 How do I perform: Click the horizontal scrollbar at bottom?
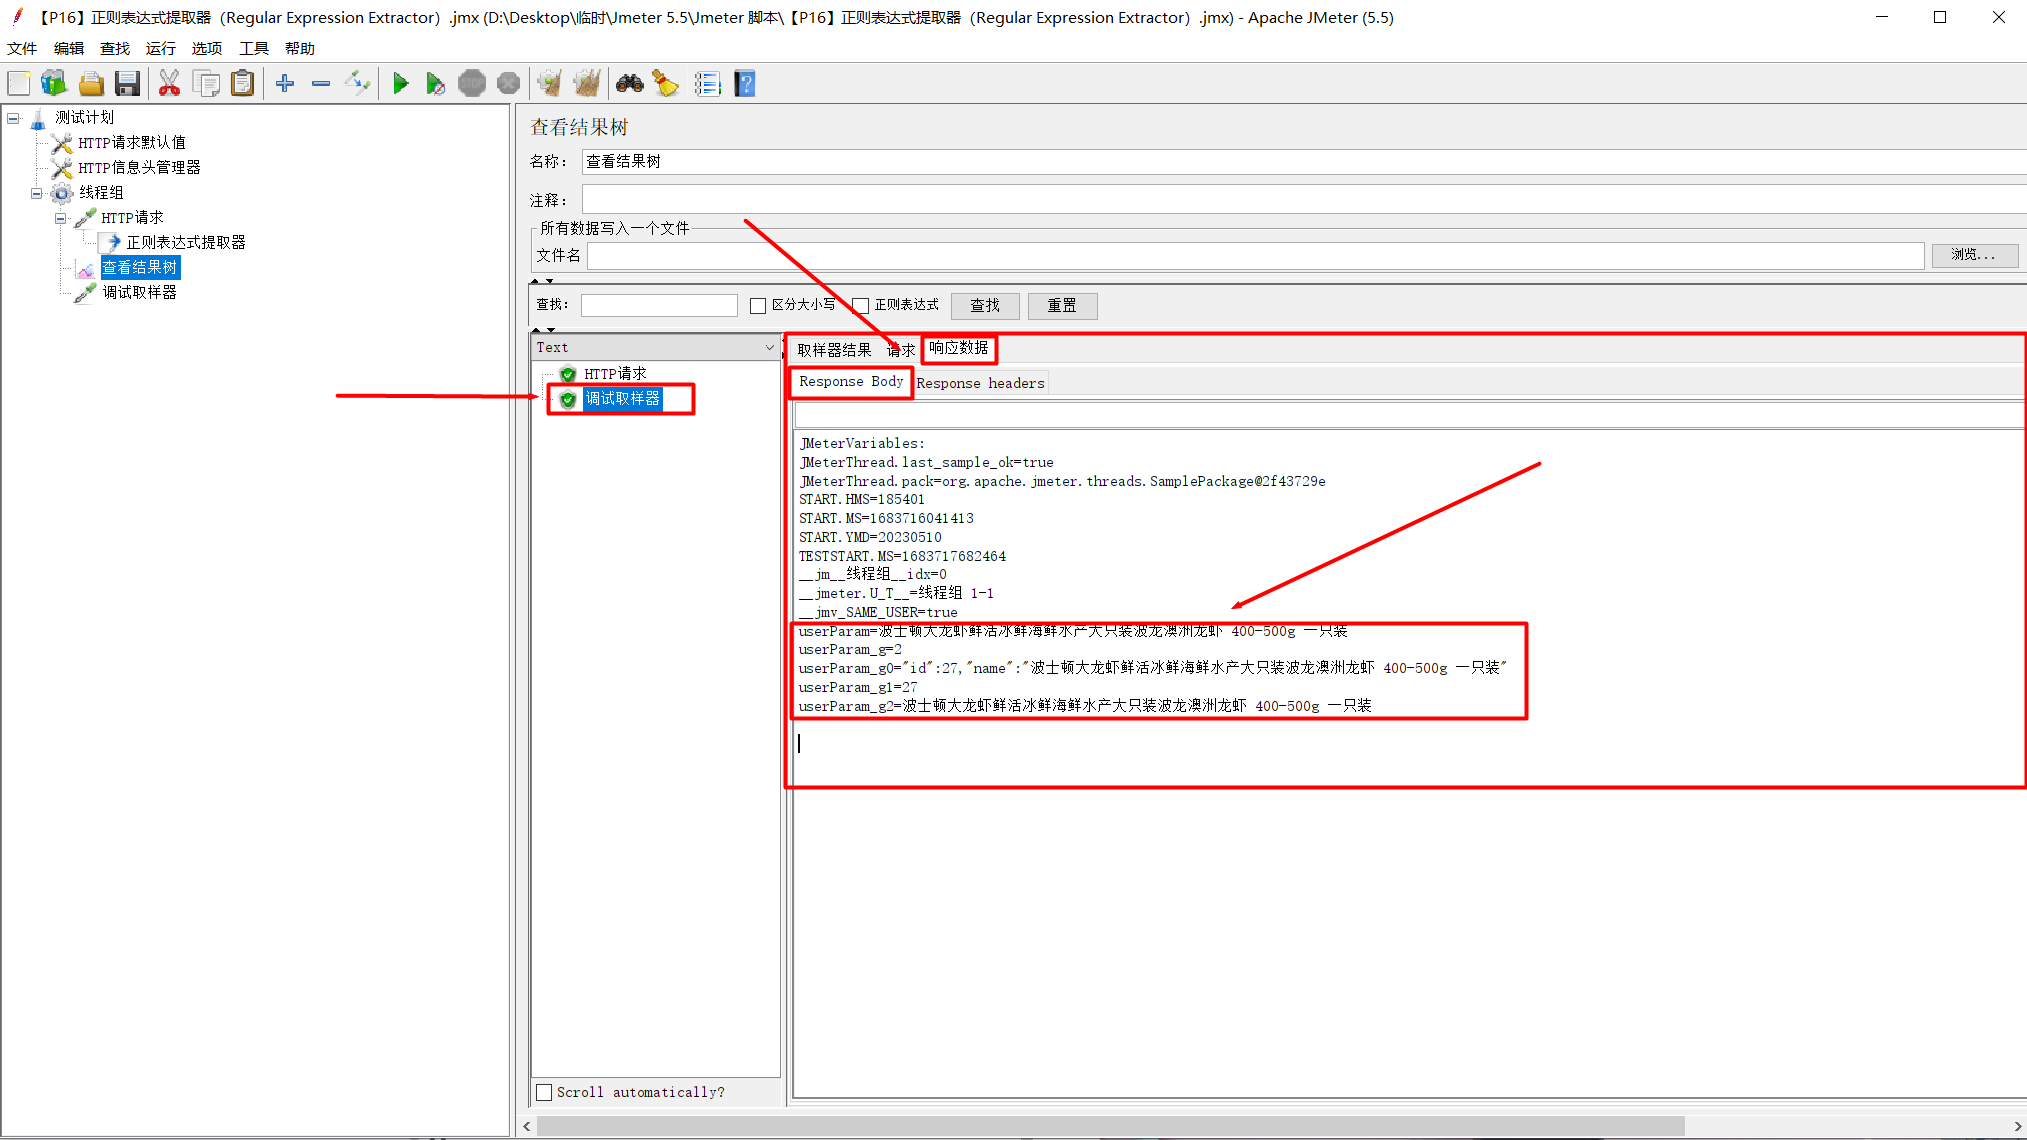pyautogui.click(x=1110, y=1127)
